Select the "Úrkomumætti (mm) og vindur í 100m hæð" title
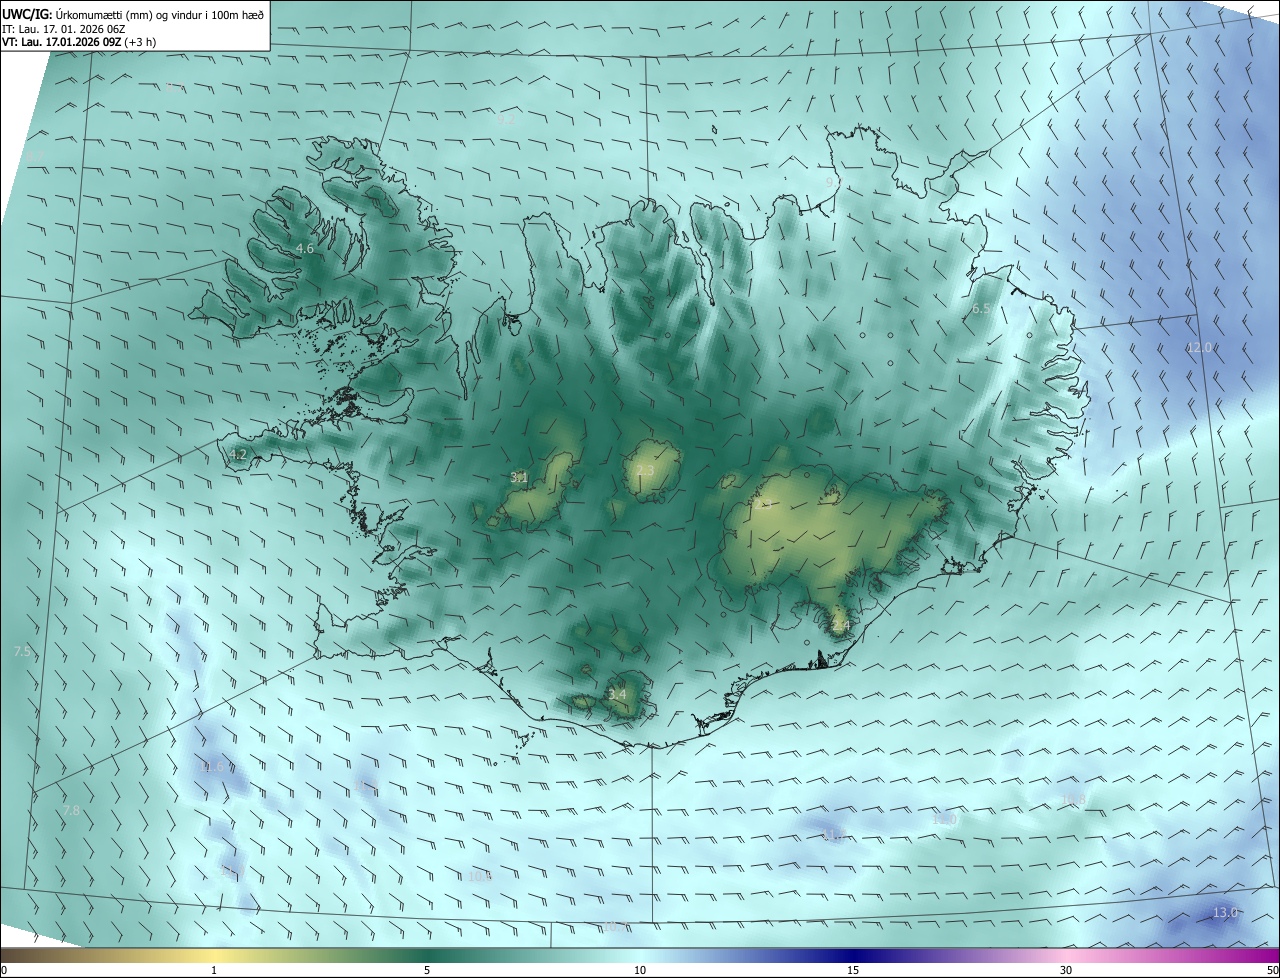The height and width of the screenshot is (978, 1280). [160, 14]
